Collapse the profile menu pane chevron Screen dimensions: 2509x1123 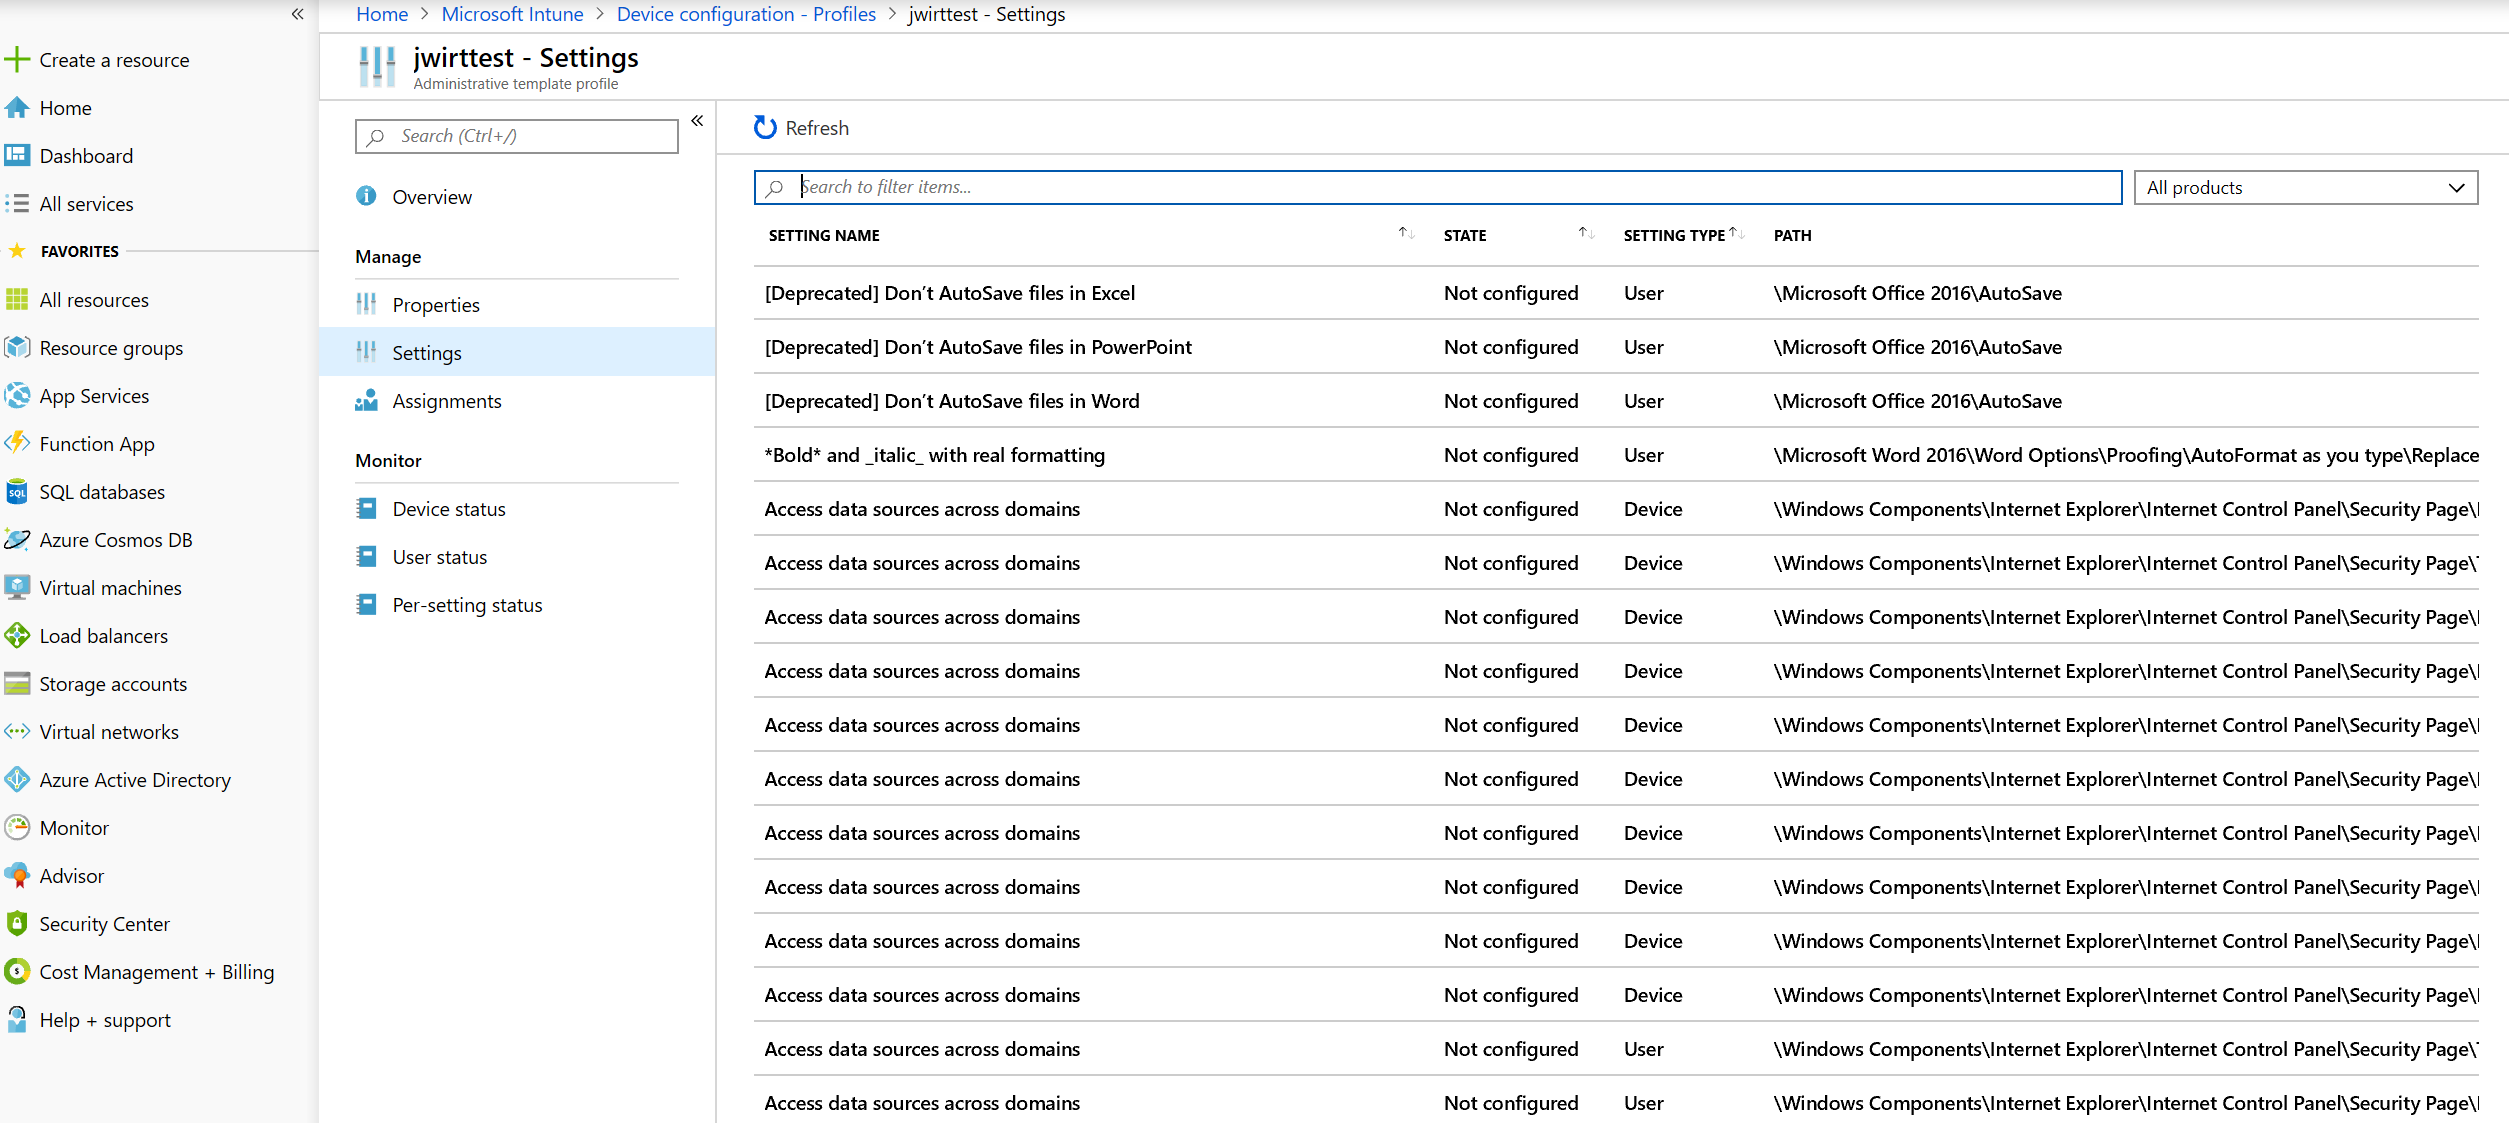697,121
